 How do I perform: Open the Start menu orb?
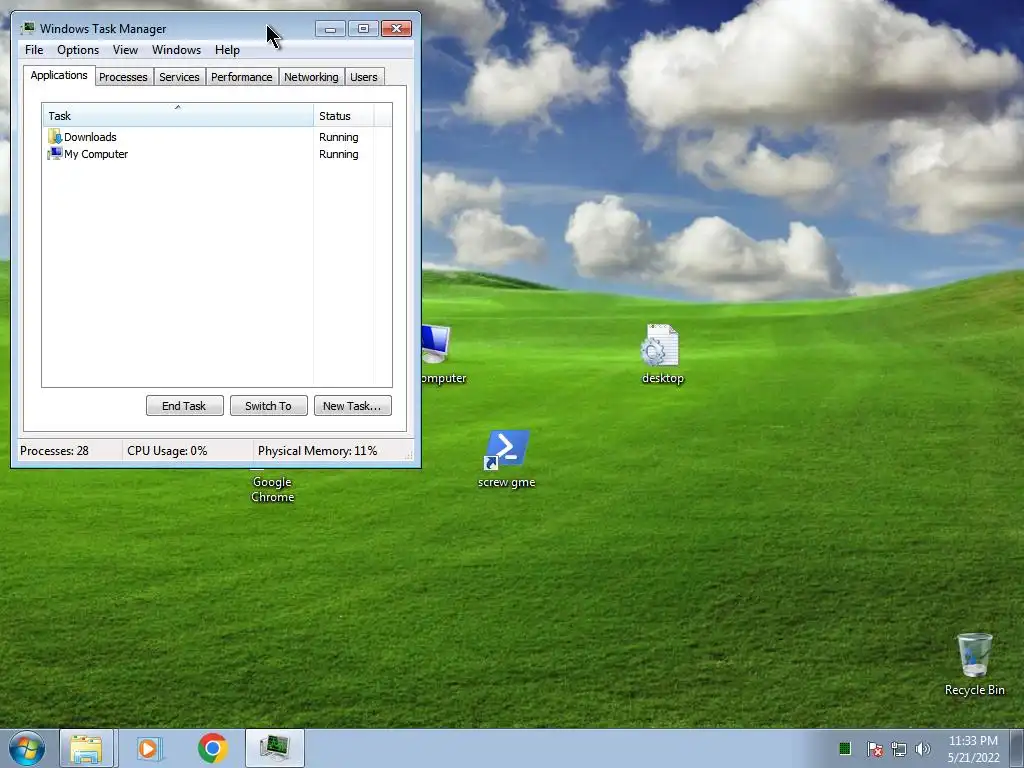coord(27,748)
